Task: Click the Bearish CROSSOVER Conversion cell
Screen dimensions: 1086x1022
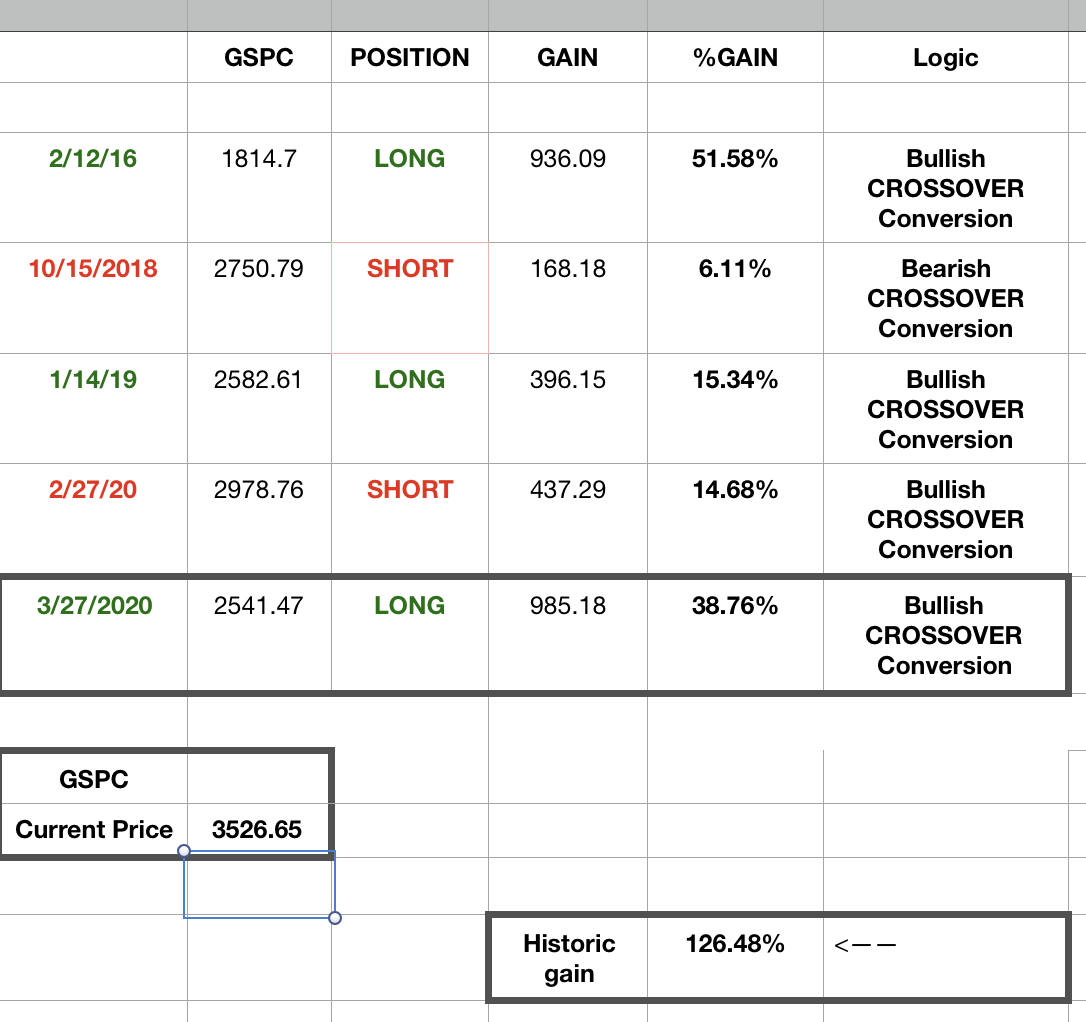Action: [945, 298]
